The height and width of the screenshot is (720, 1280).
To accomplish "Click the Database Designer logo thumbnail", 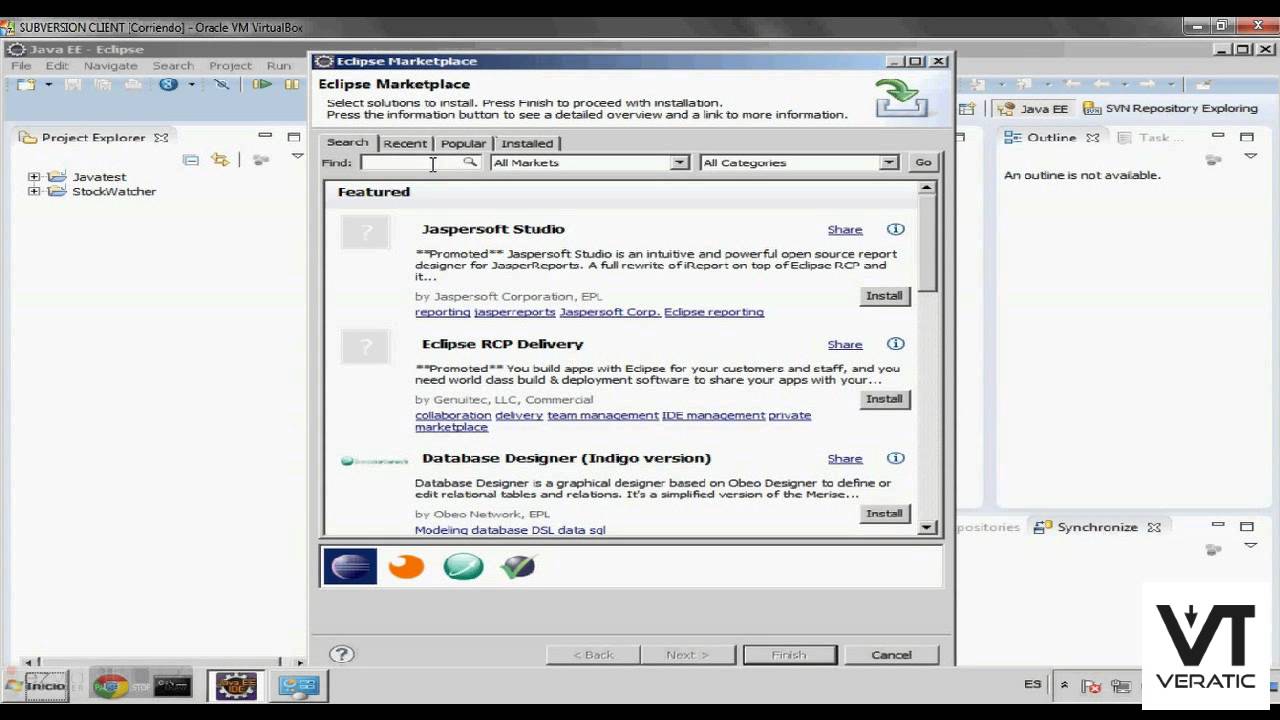I will click(x=375, y=461).
